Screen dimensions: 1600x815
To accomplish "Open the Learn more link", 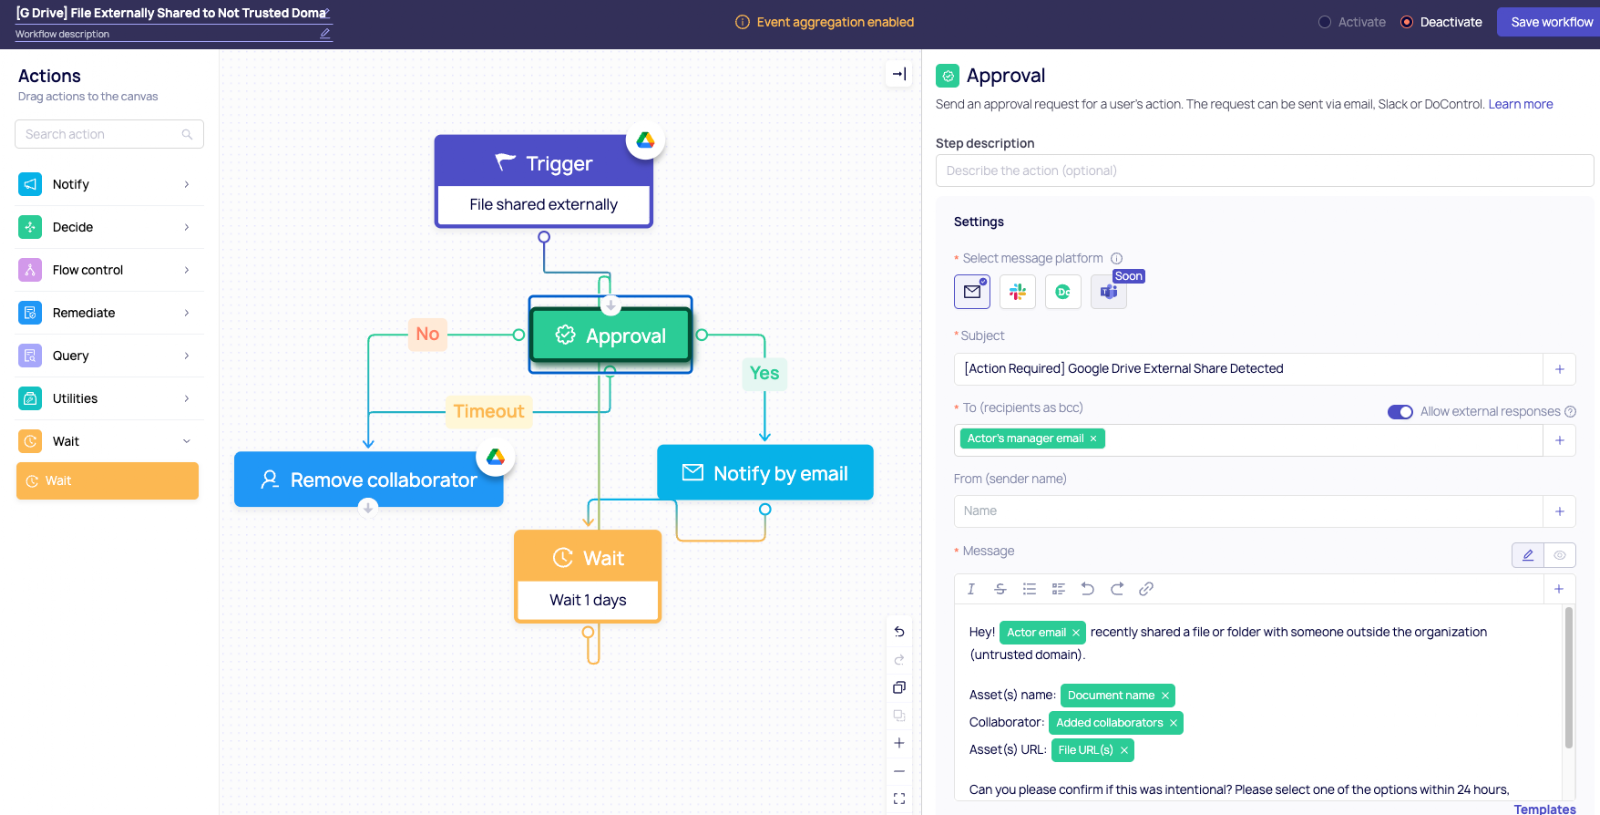I will (1520, 104).
